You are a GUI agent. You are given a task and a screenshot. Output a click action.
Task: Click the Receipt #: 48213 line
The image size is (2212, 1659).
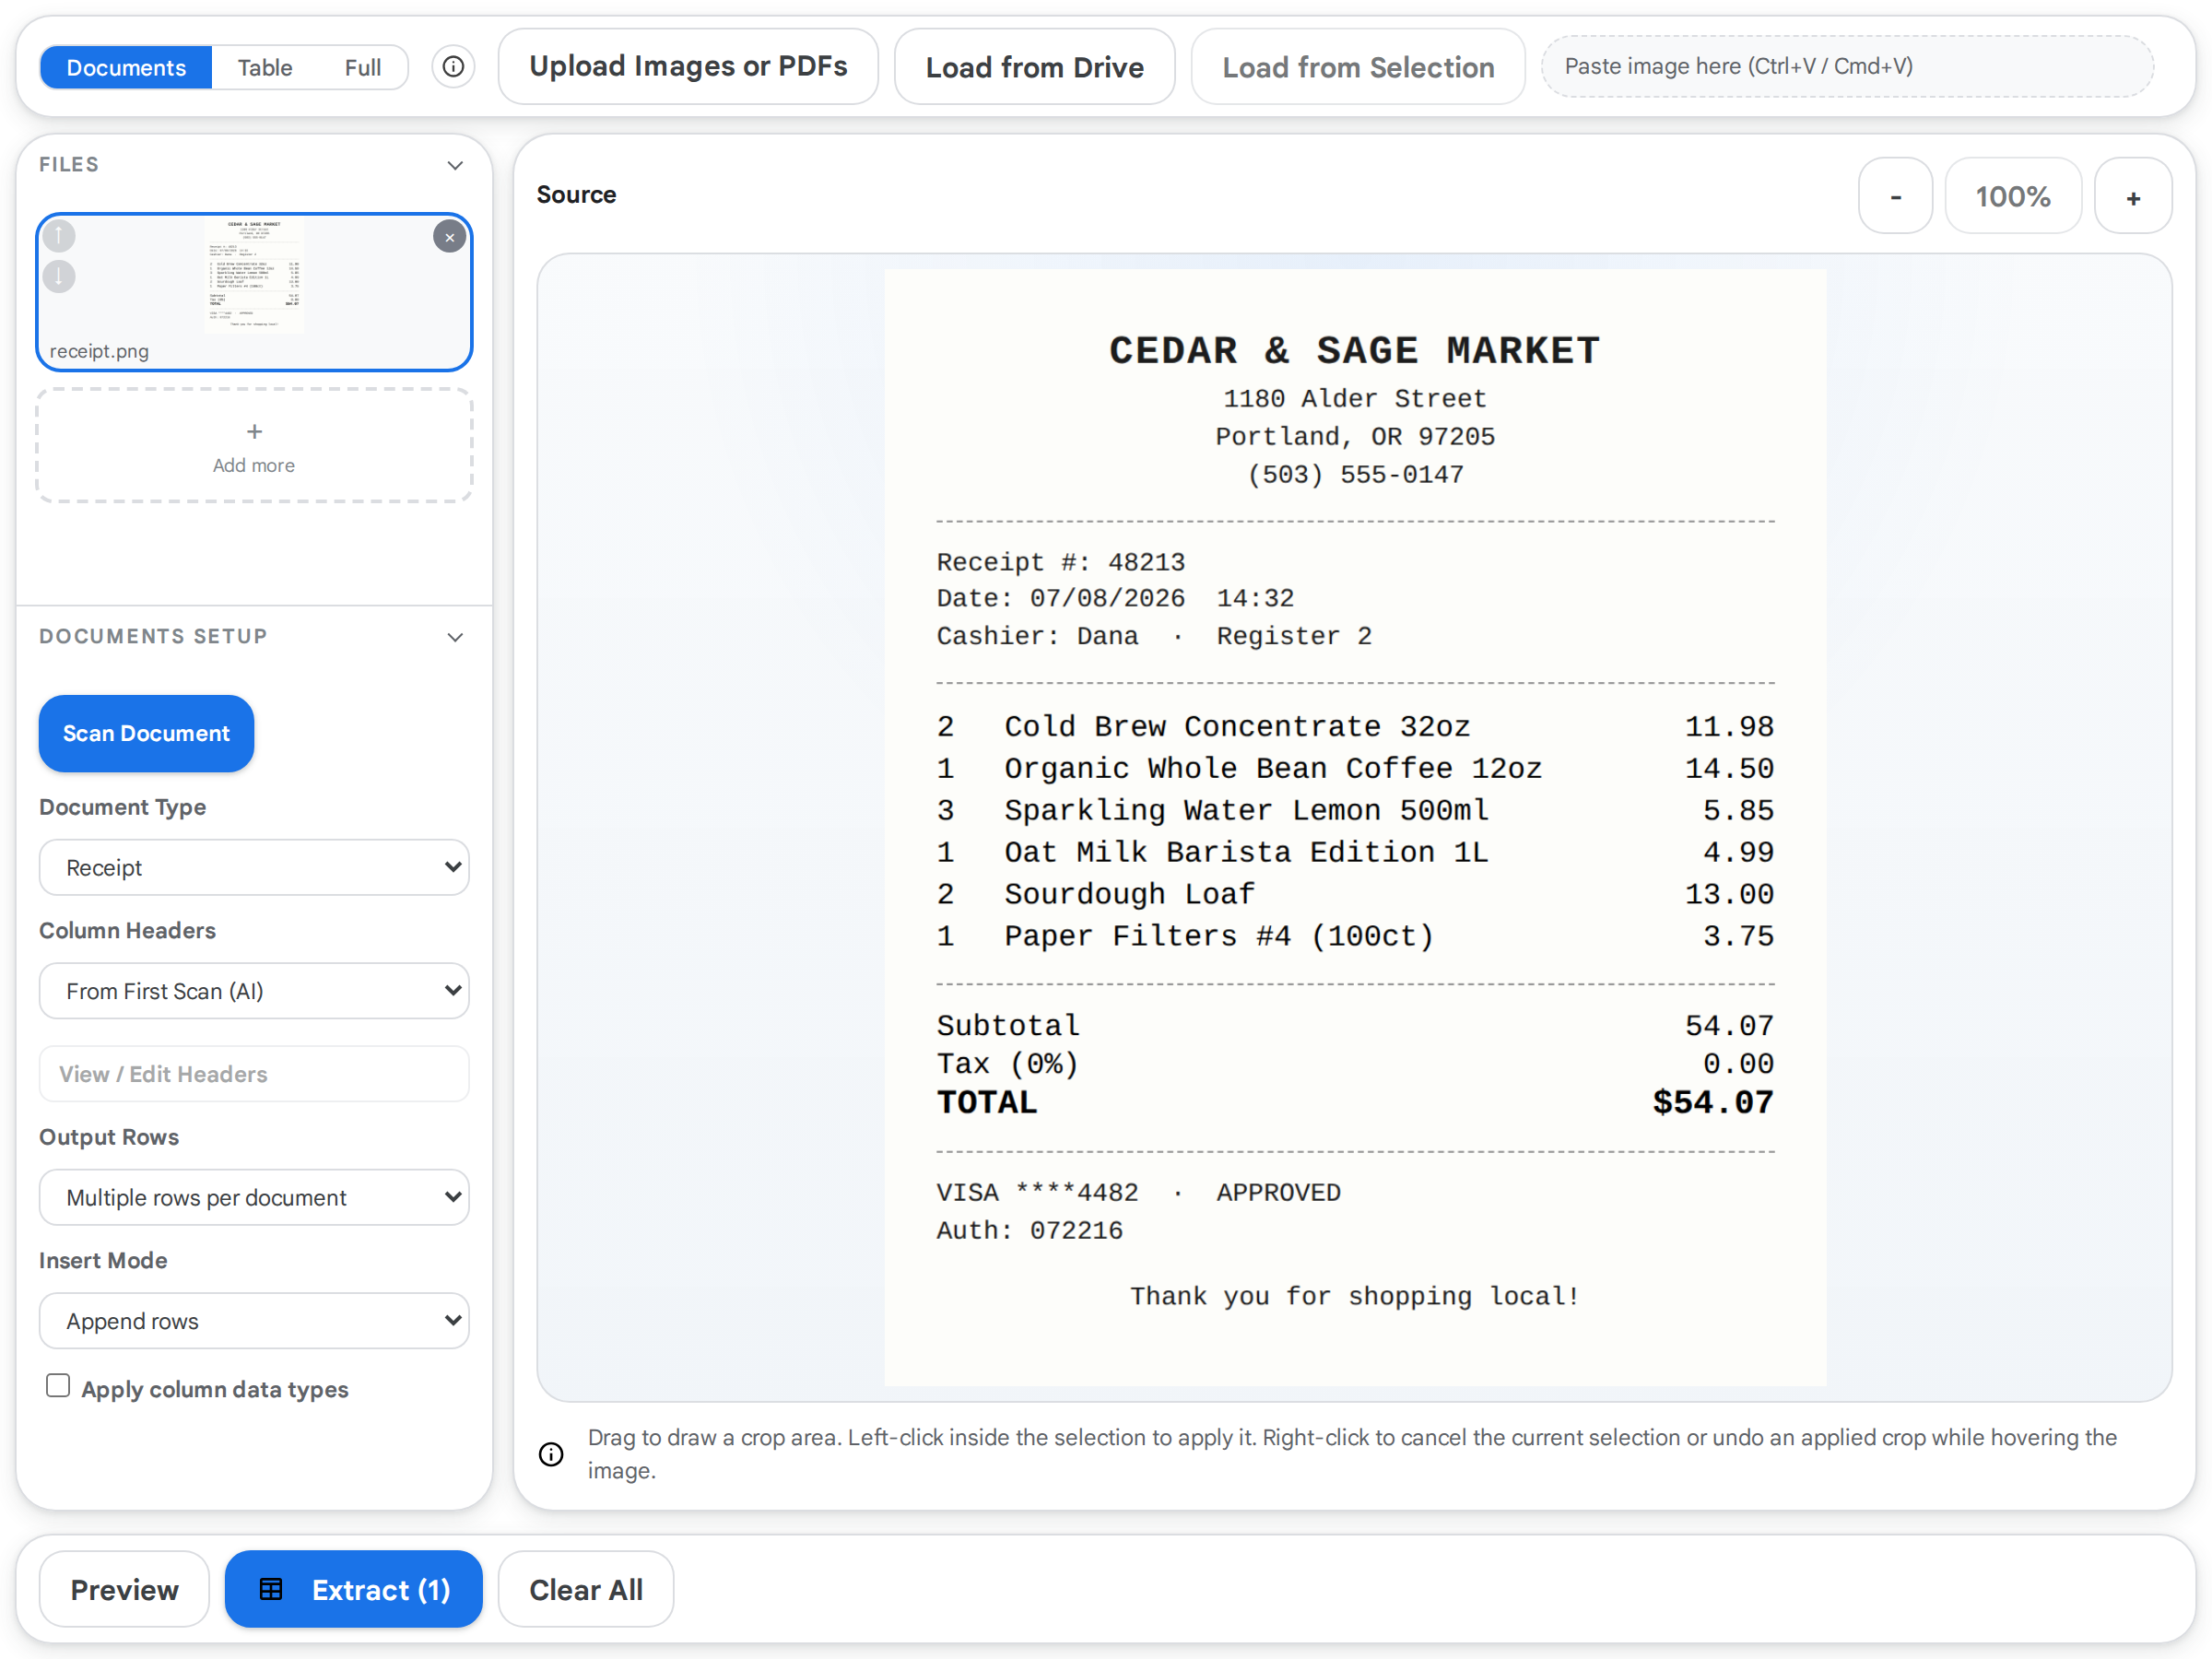pyautogui.click(x=1060, y=562)
